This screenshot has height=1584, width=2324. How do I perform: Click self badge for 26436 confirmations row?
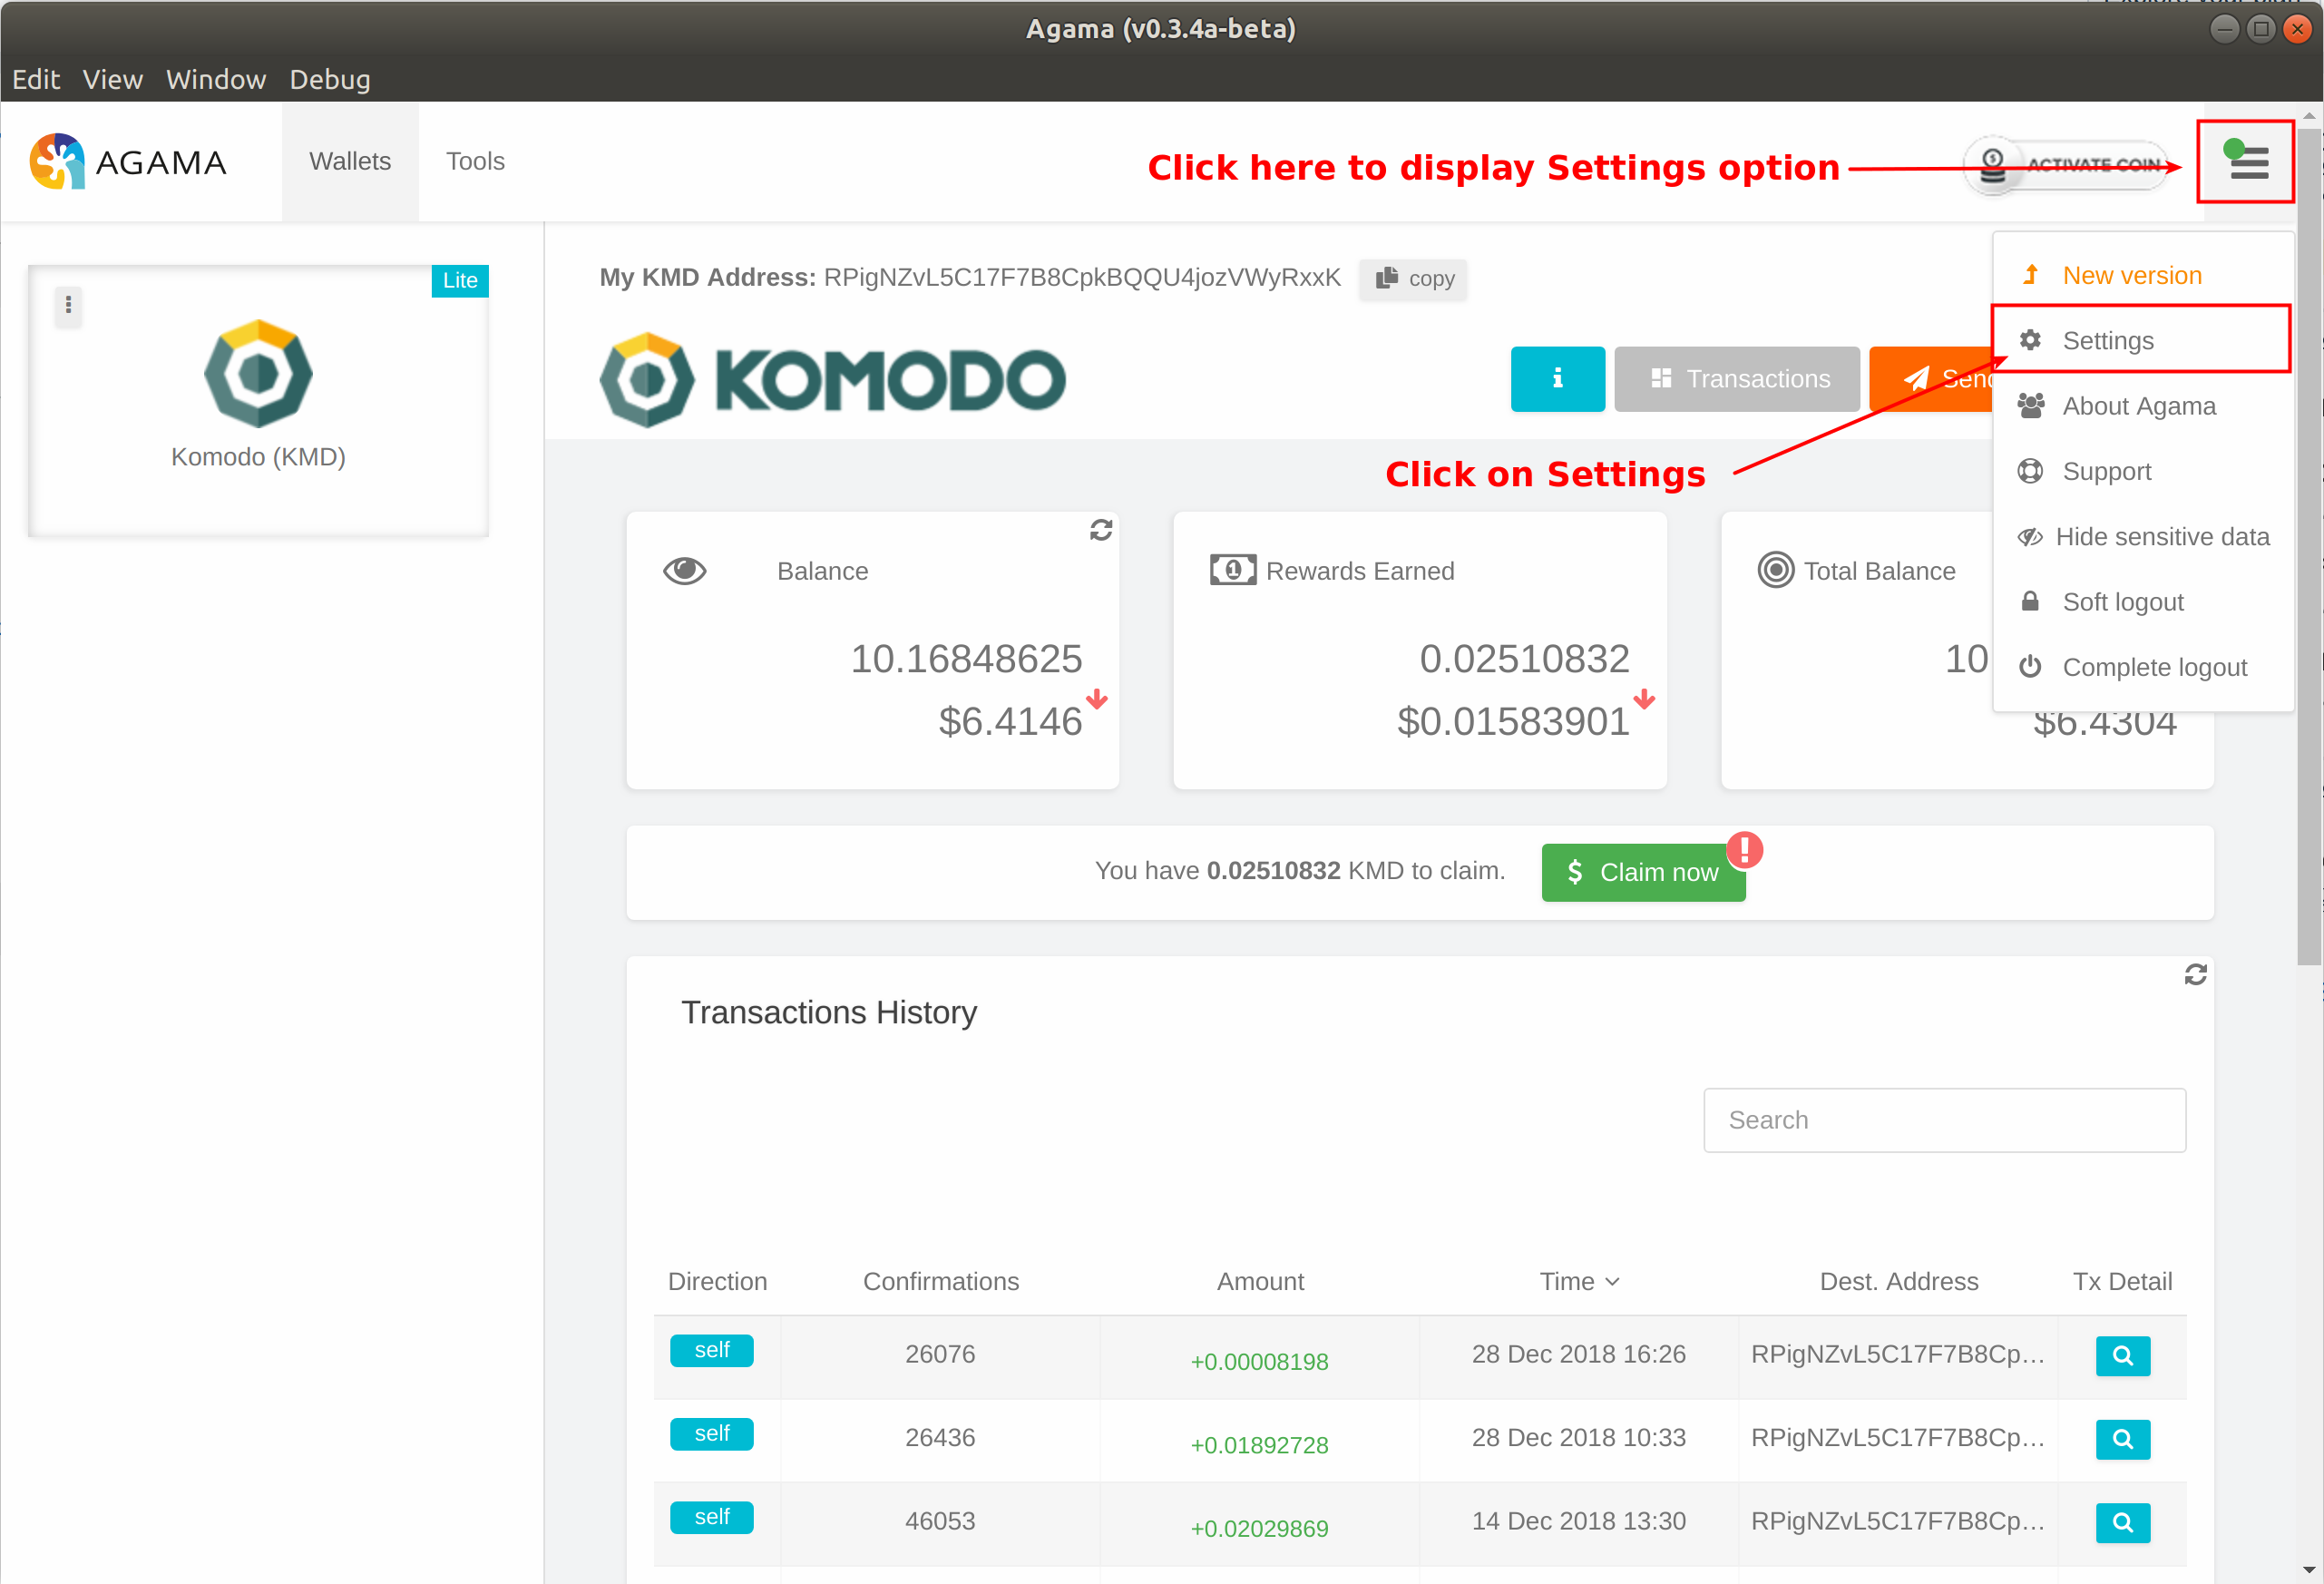point(711,1434)
